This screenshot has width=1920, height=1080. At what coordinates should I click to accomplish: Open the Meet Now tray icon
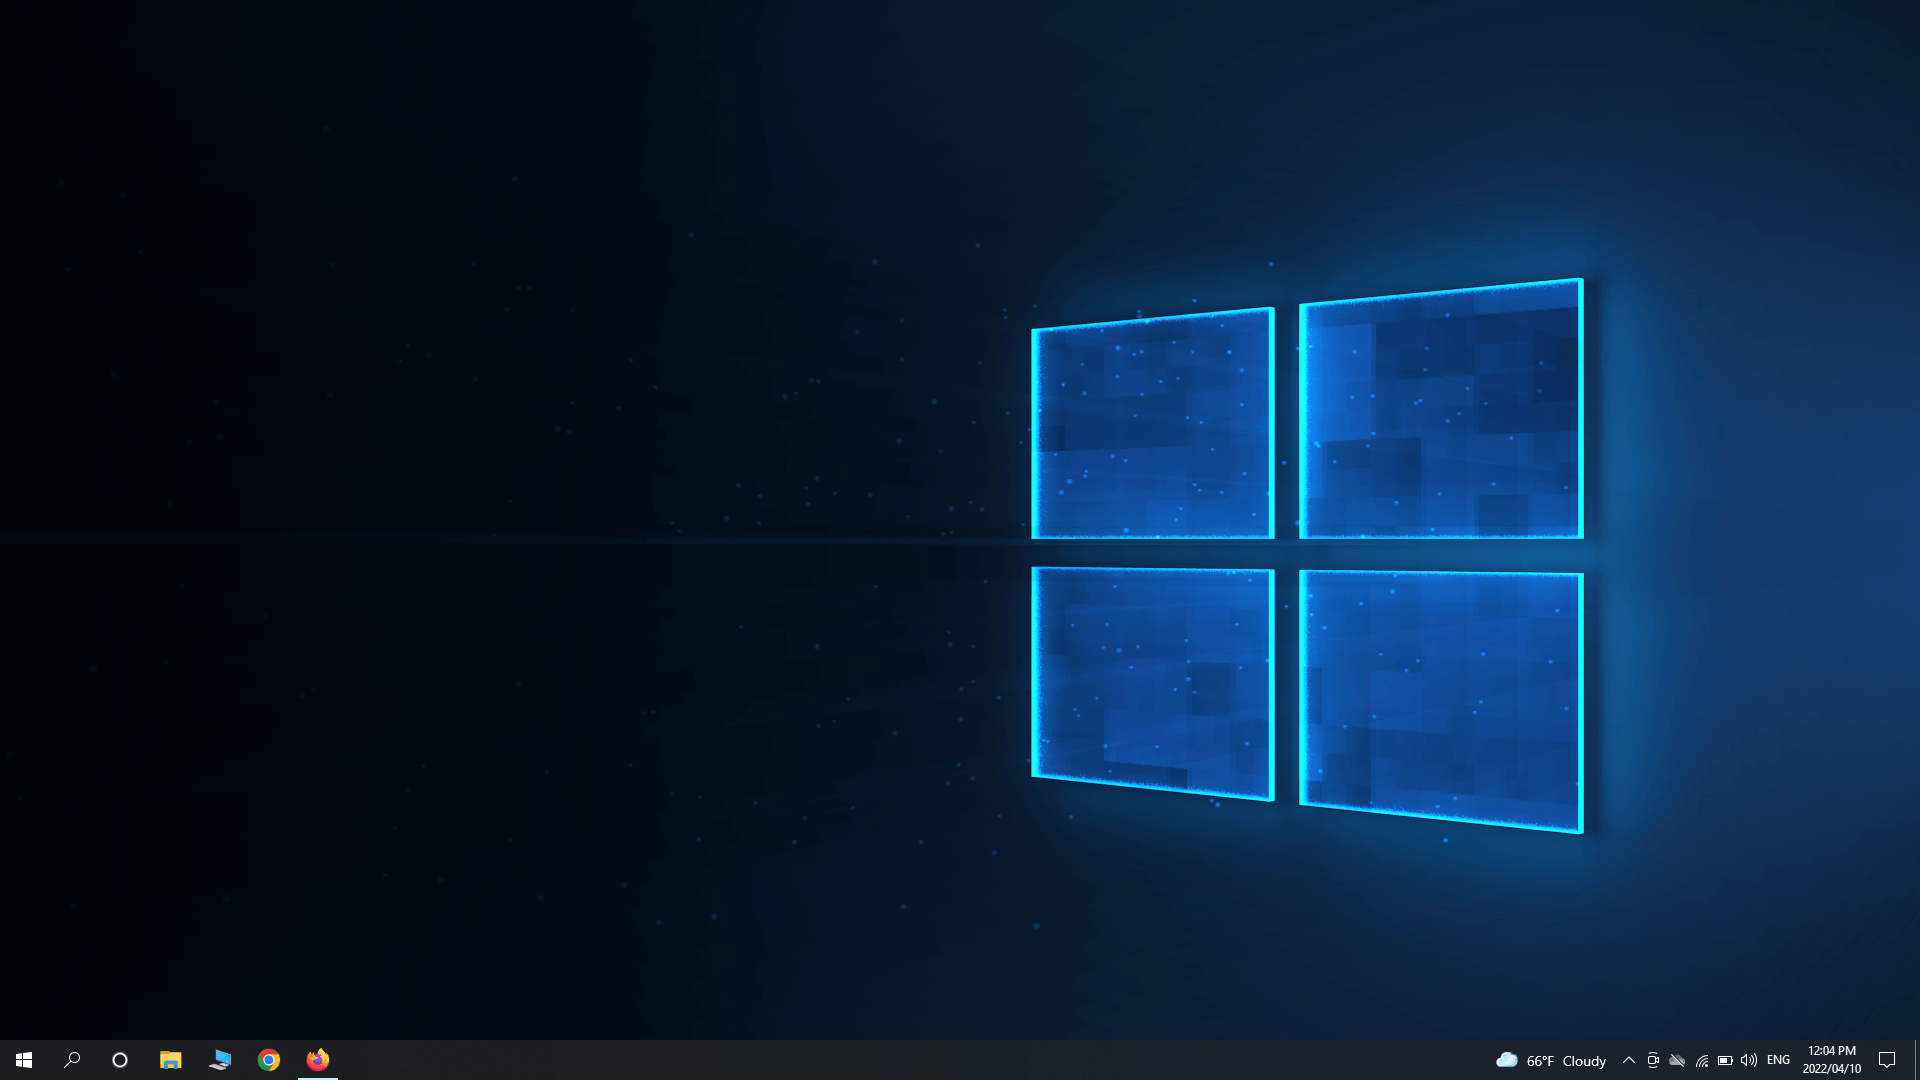pyautogui.click(x=1653, y=1060)
